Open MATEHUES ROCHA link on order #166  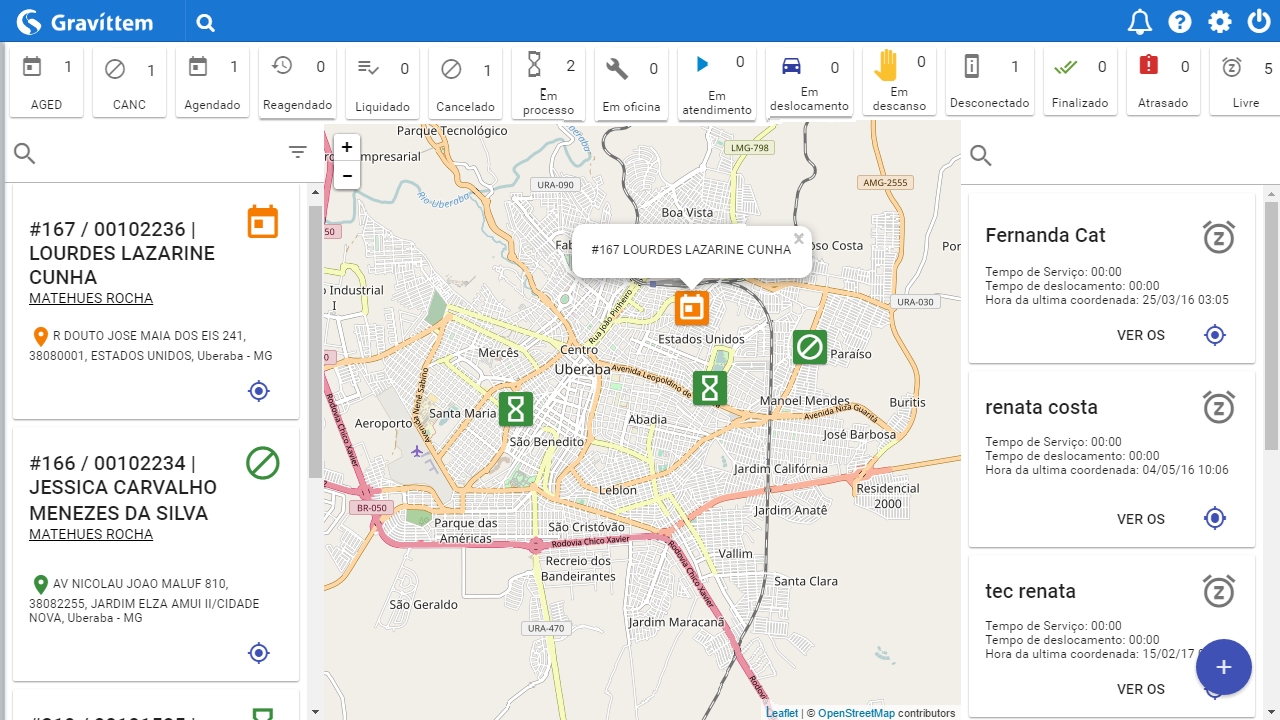pyautogui.click(x=91, y=534)
